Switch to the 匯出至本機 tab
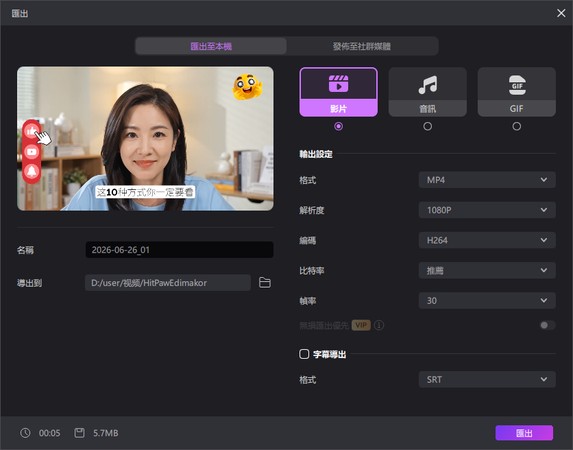 pyautogui.click(x=211, y=46)
